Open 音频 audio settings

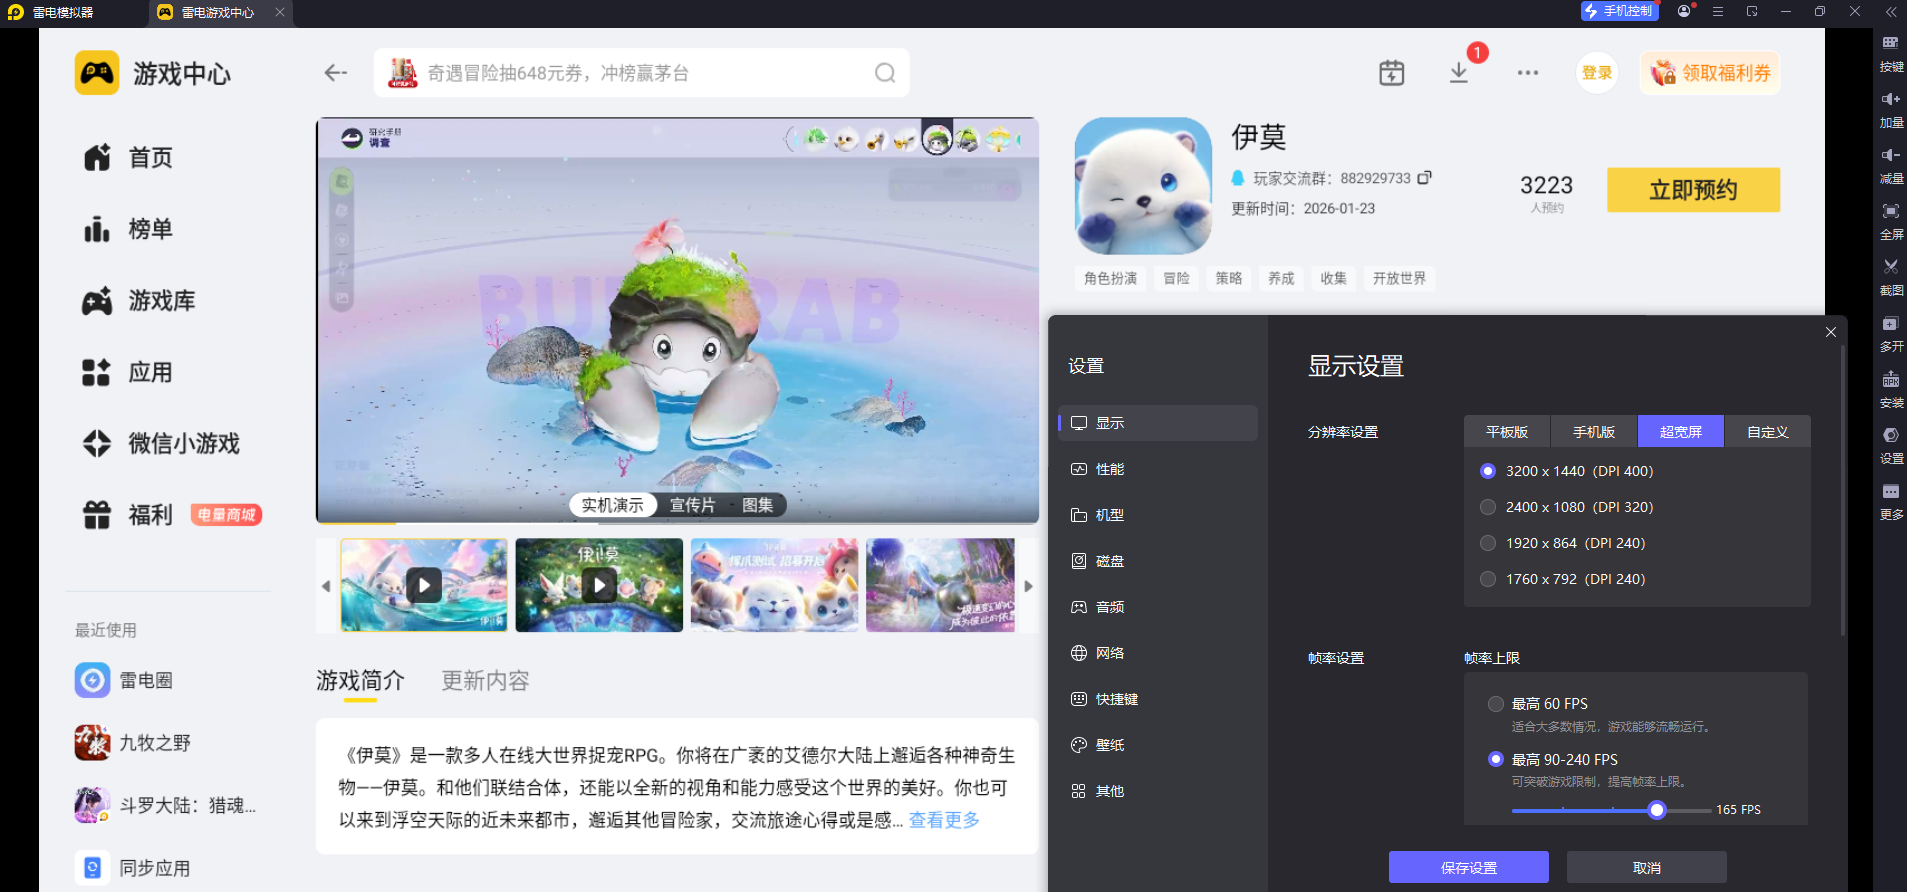[x=1158, y=607]
